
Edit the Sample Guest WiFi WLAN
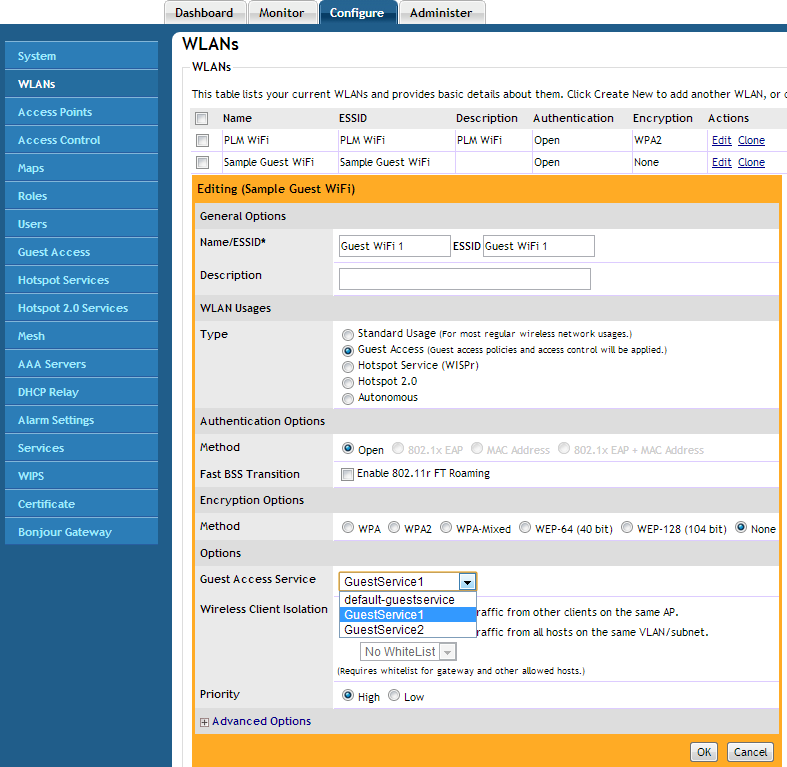click(722, 163)
